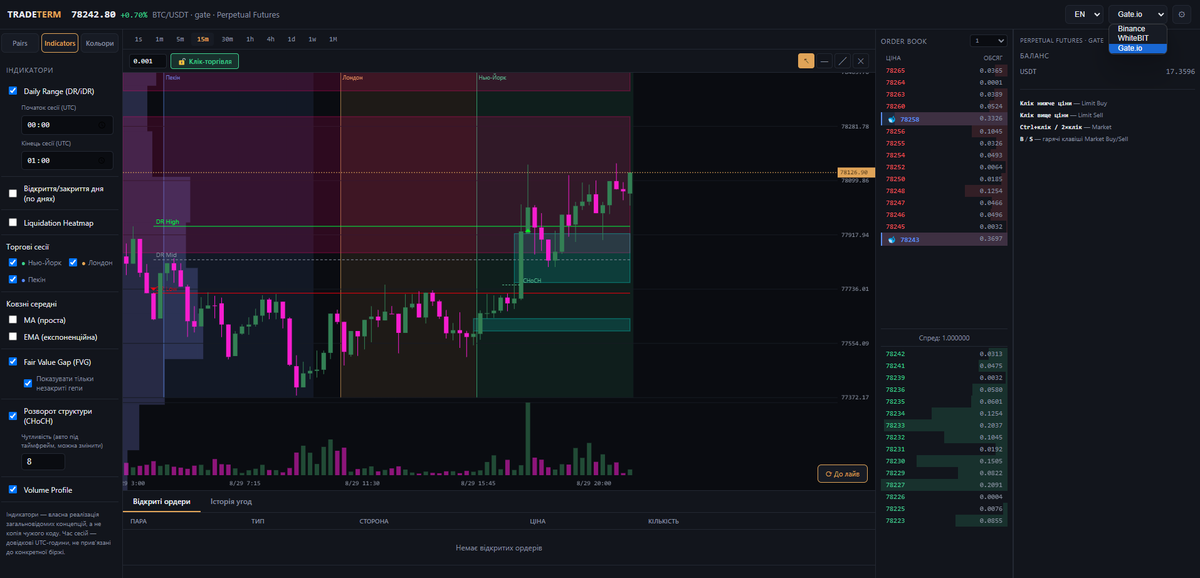
Task: Select the diagonal trend line tool
Action: (x=843, y=61)
